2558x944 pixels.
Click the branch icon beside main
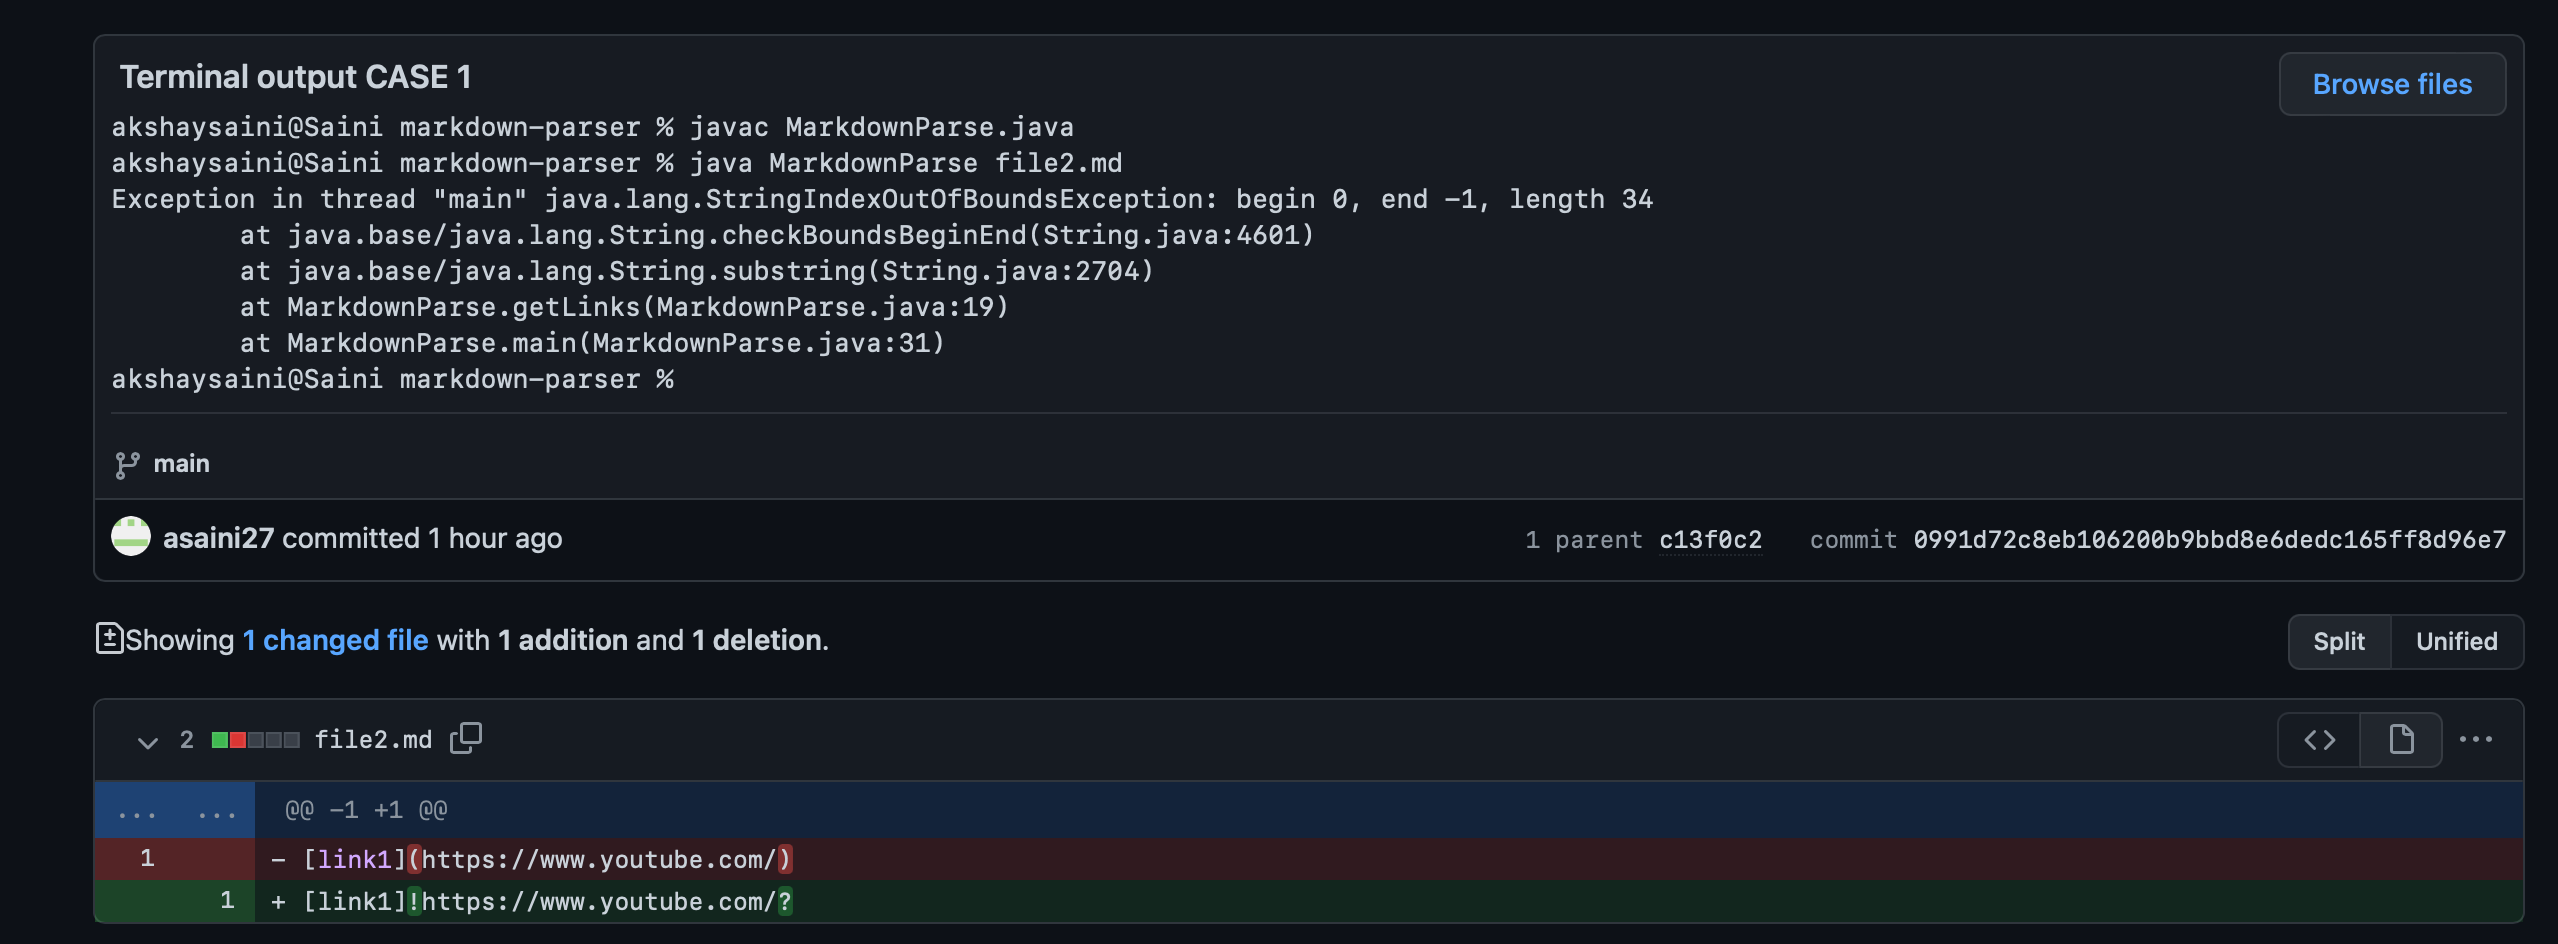tap(127, 463)
